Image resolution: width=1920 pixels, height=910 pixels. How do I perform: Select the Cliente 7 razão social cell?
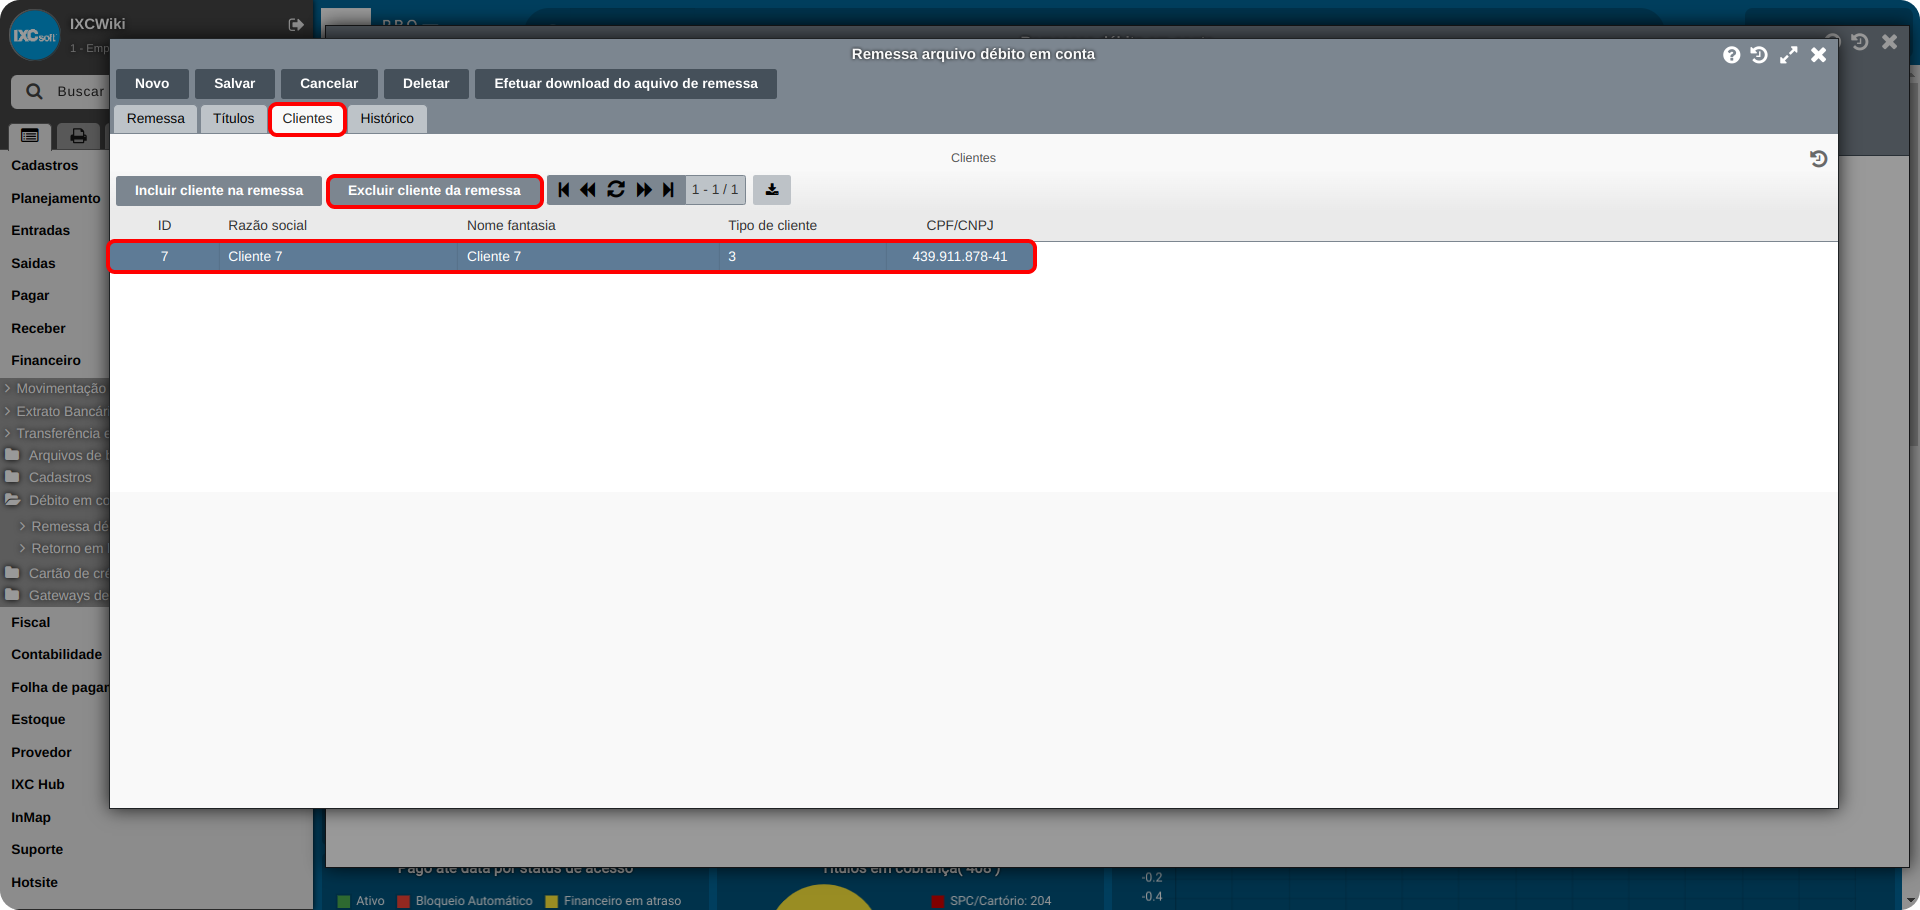(x=338, y=257)
